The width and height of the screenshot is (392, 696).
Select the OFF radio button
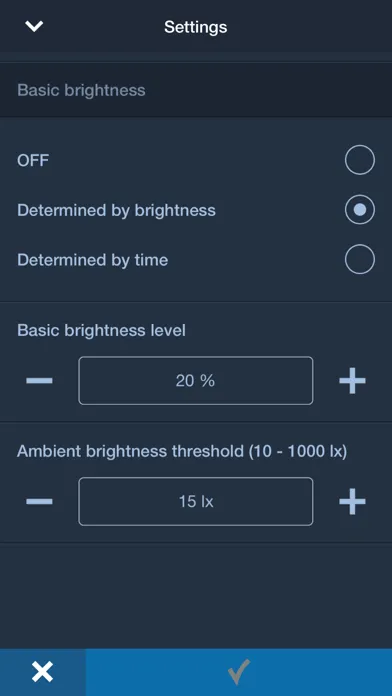pyautogui.click(x=360, y=160)
